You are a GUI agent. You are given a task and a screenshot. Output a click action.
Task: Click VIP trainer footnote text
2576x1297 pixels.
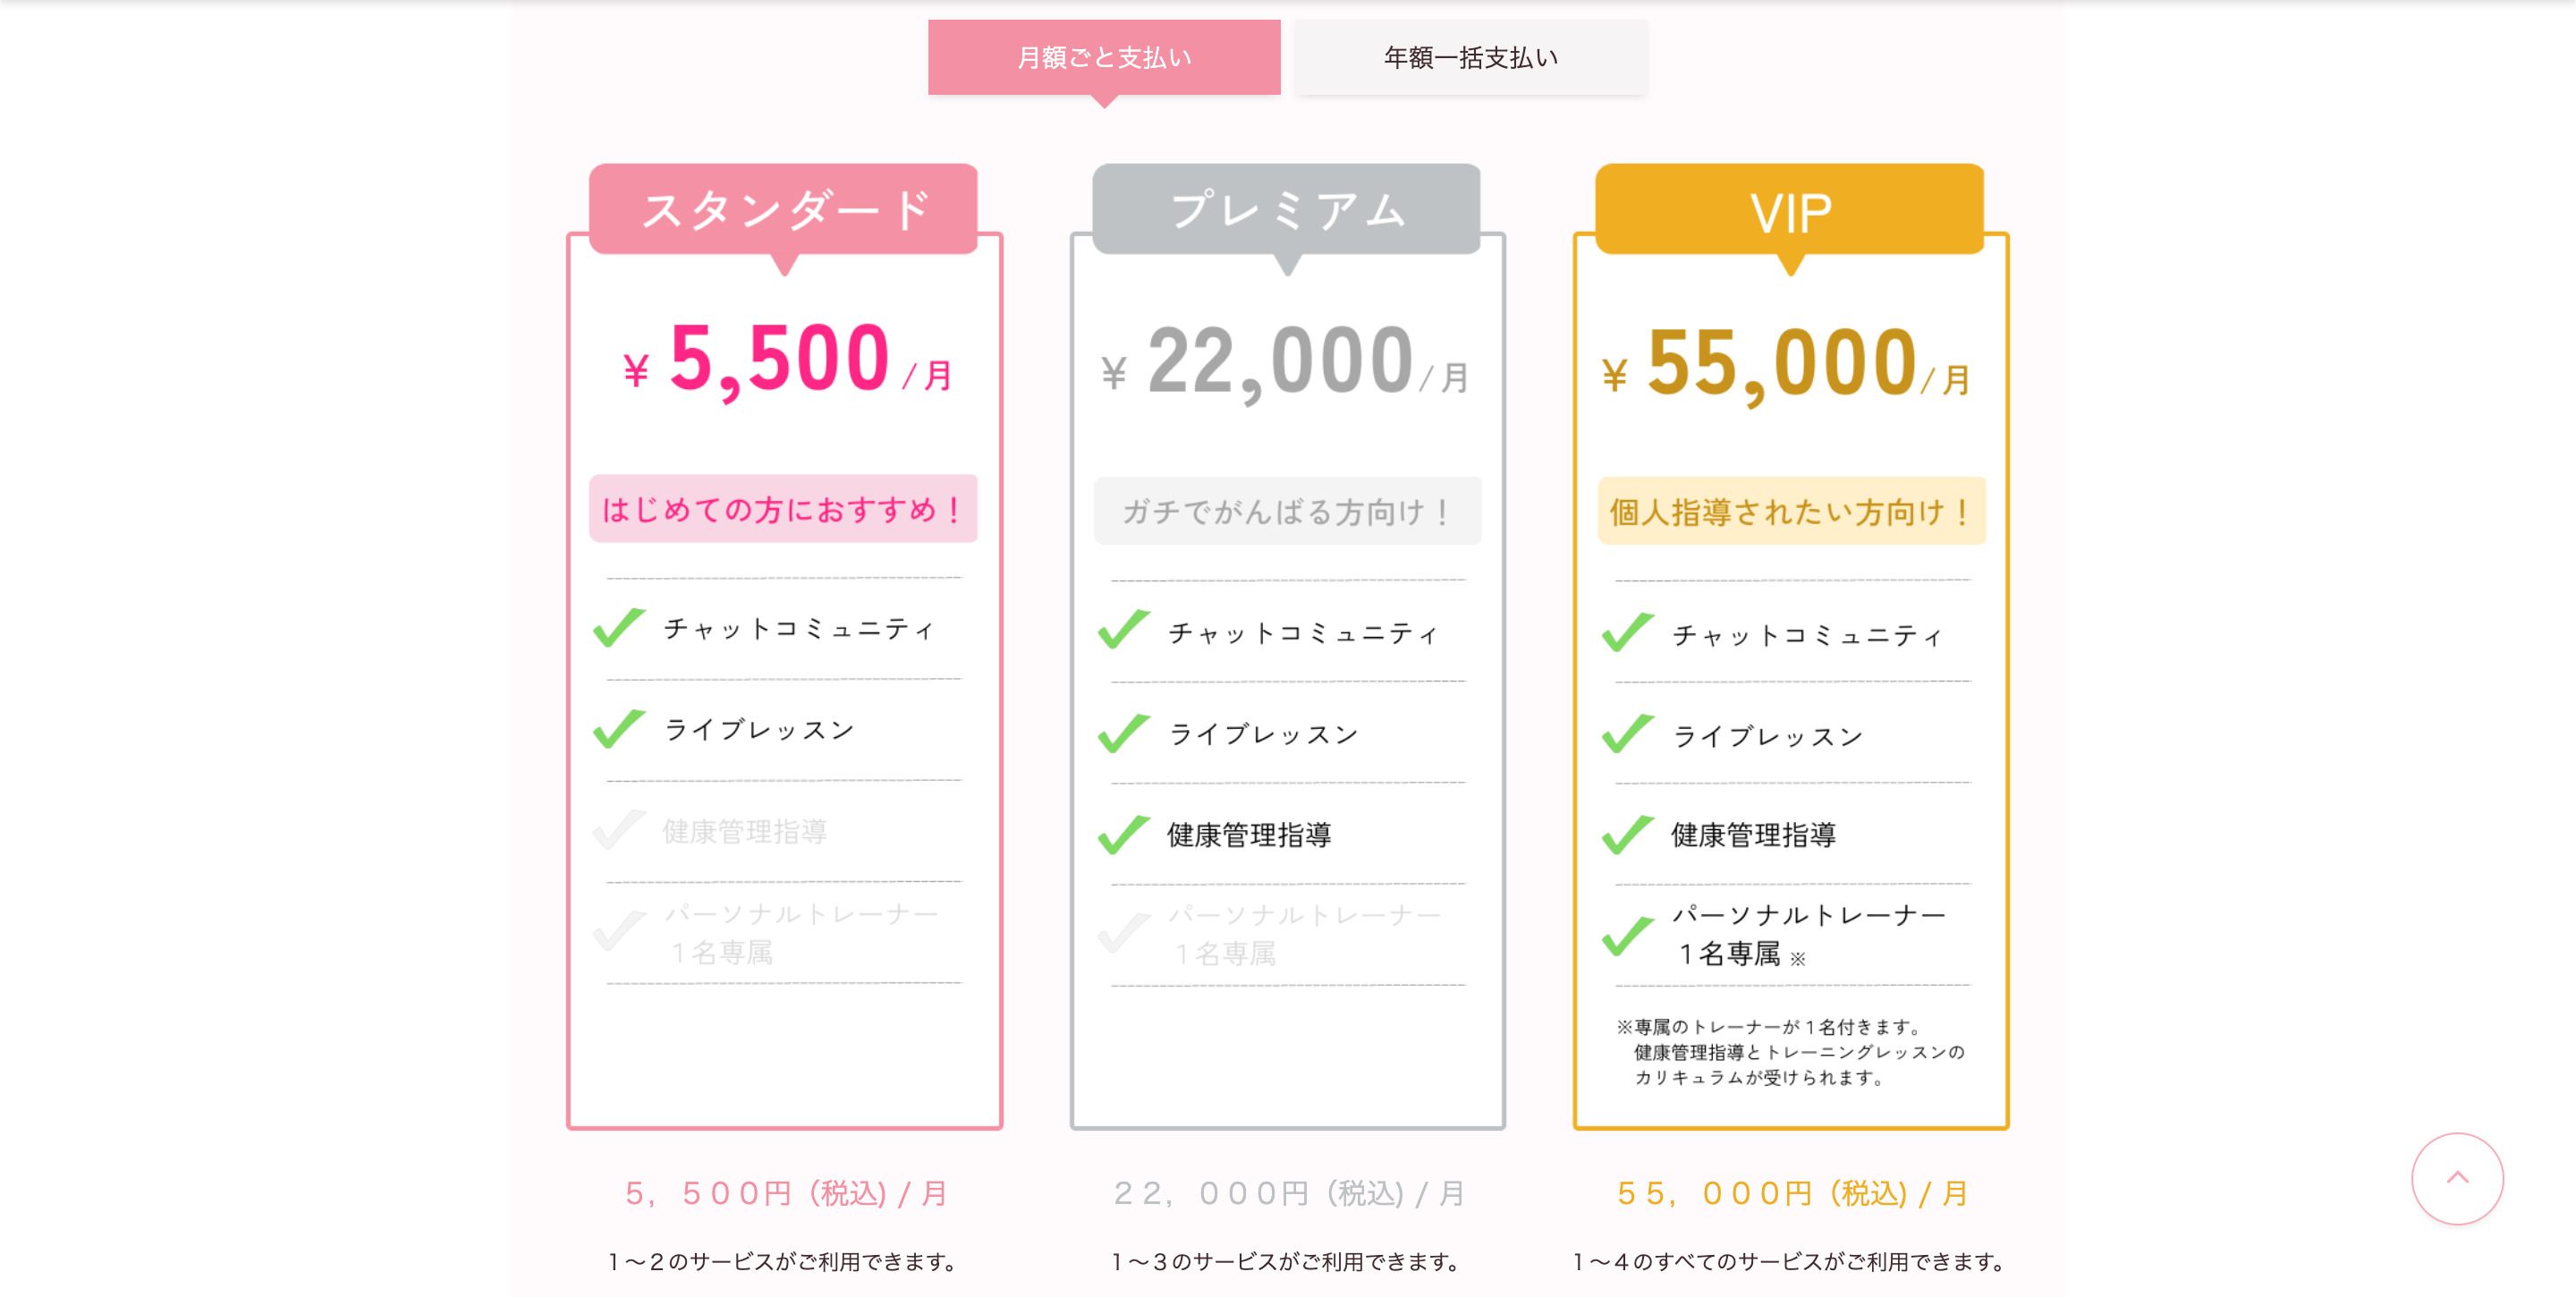coord(1790,1052)
